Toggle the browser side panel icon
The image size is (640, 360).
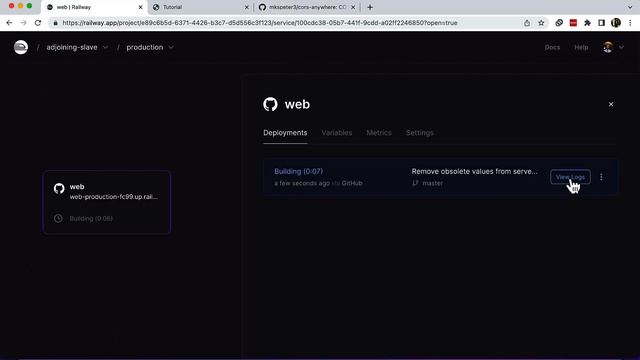pyautogui.click(x=601, y=23)
